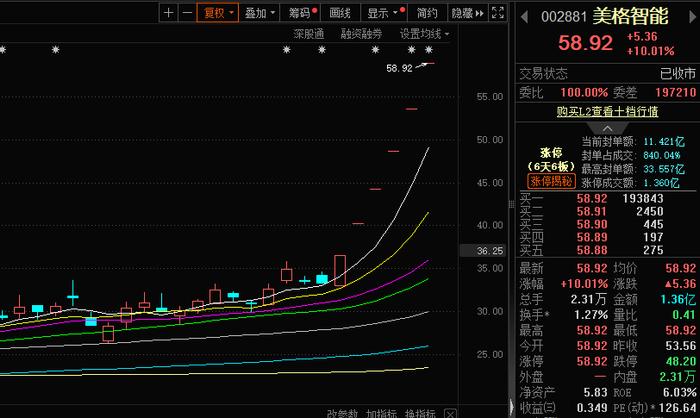
Task: Click the 量比 0.41 value
Action: [x=684, y=315]
